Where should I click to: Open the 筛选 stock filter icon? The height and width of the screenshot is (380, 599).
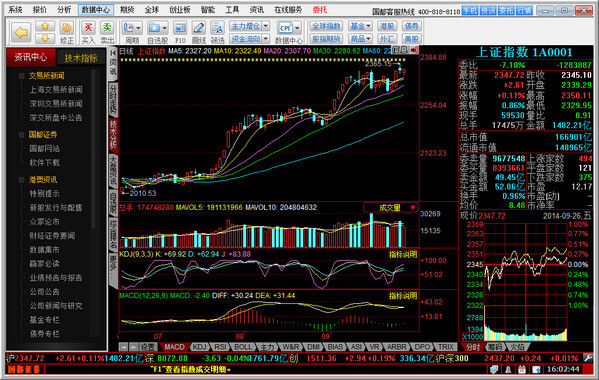click(x=217, y=28)
